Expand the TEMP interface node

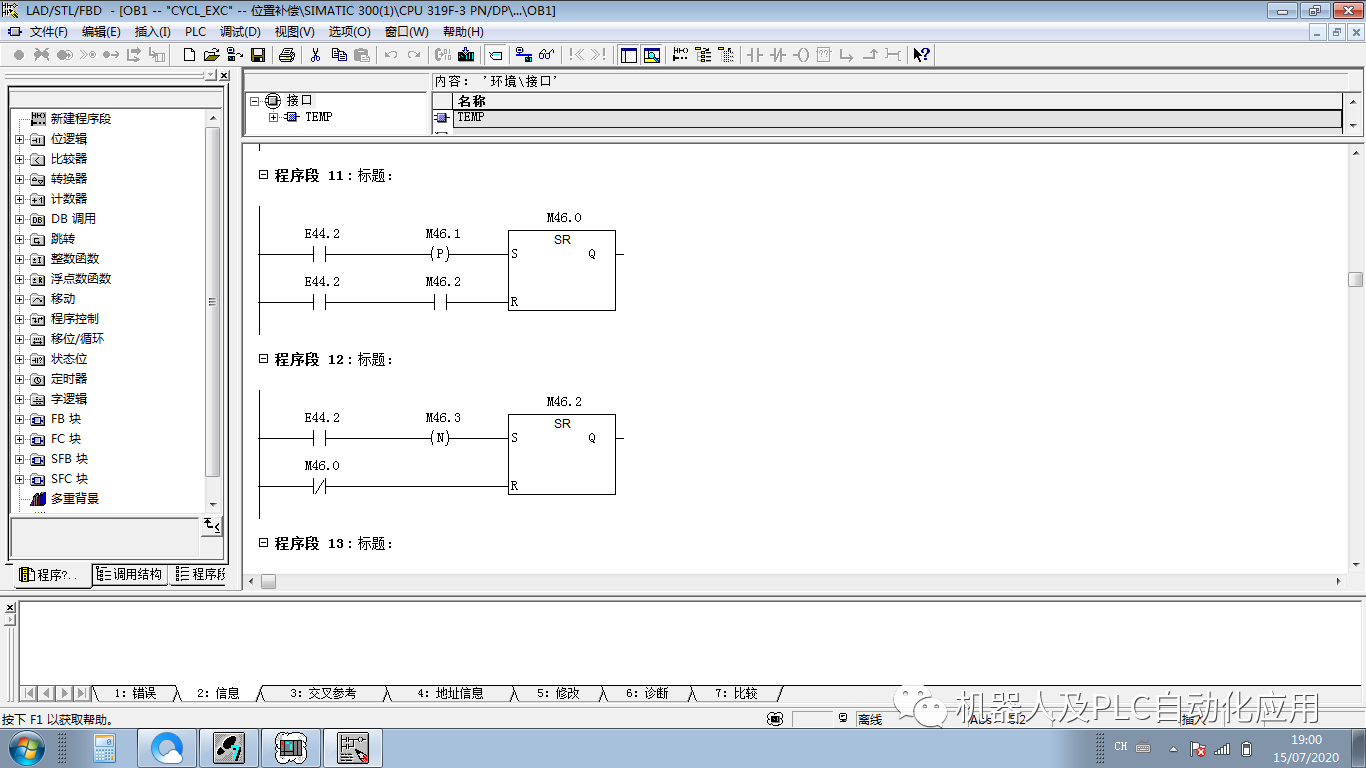point(273,117)
